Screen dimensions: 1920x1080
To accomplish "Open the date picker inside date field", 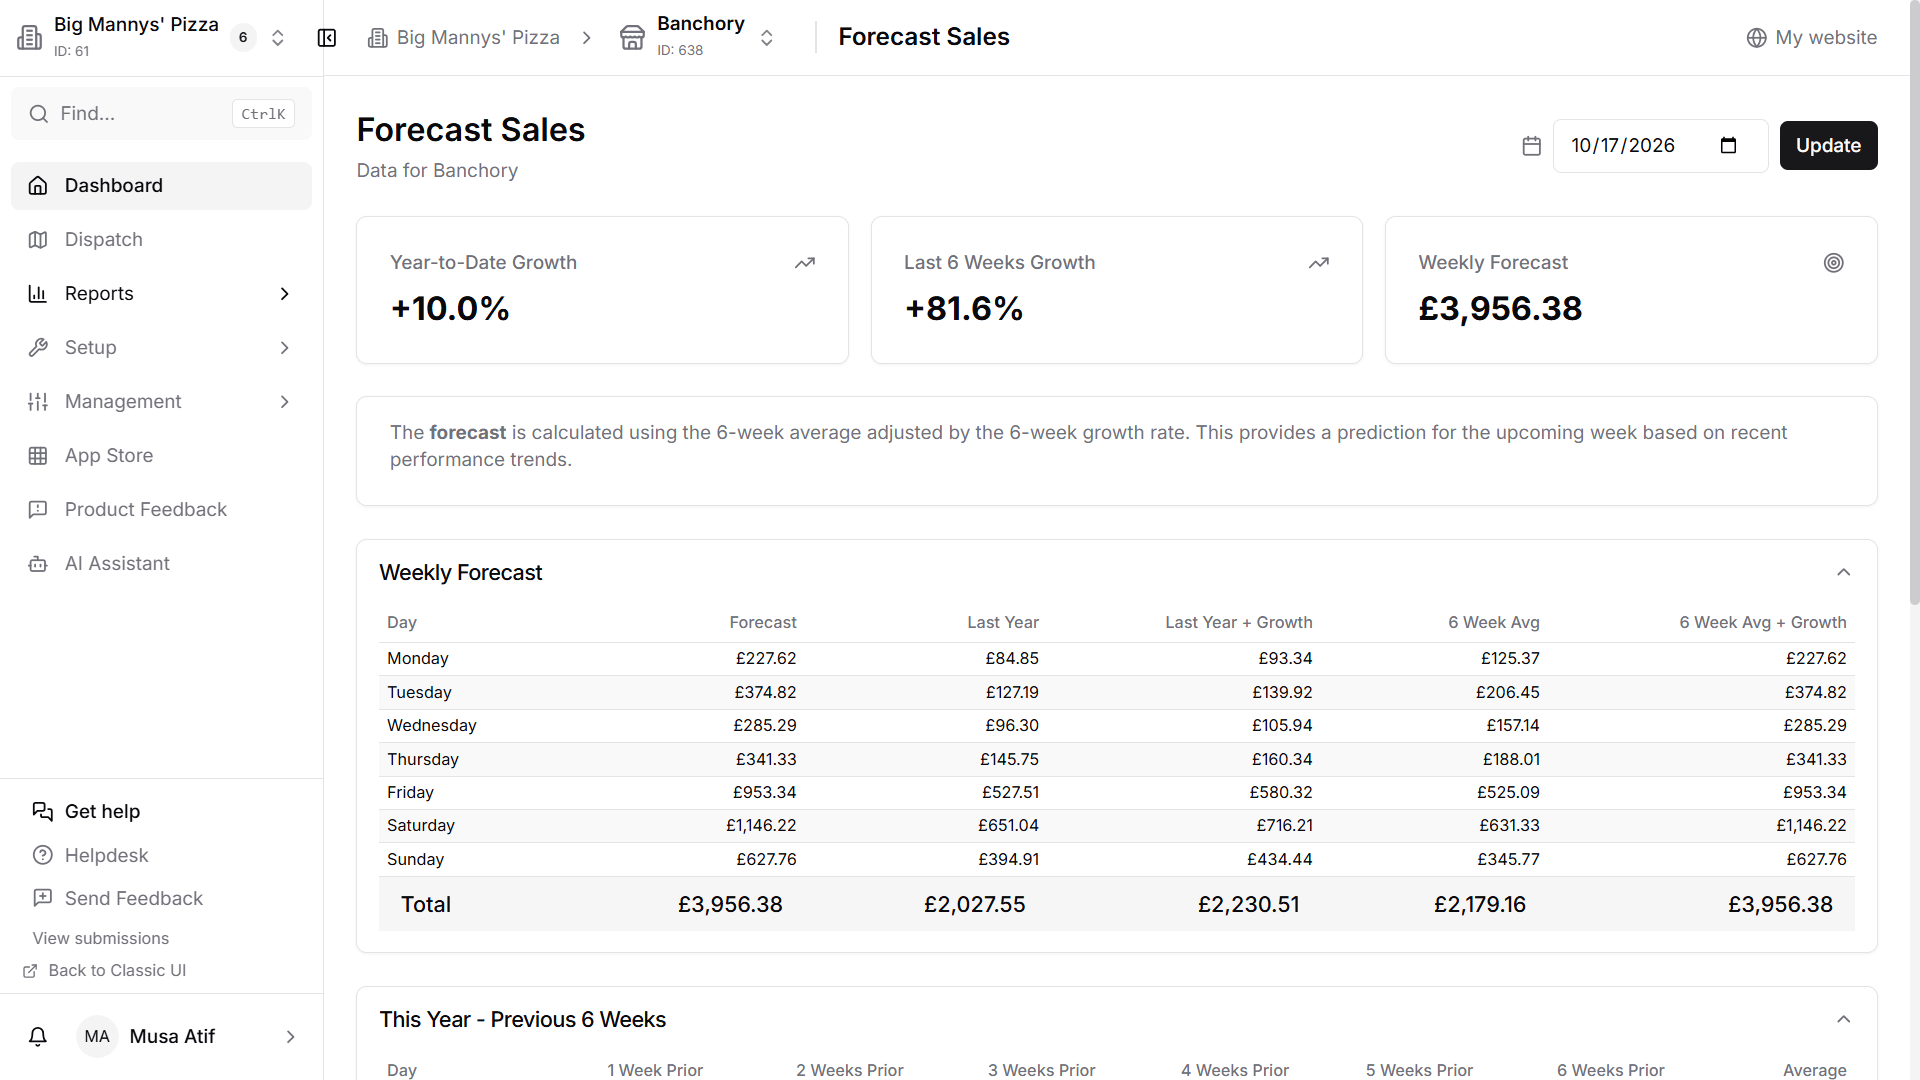I will tap(1728, 146).
